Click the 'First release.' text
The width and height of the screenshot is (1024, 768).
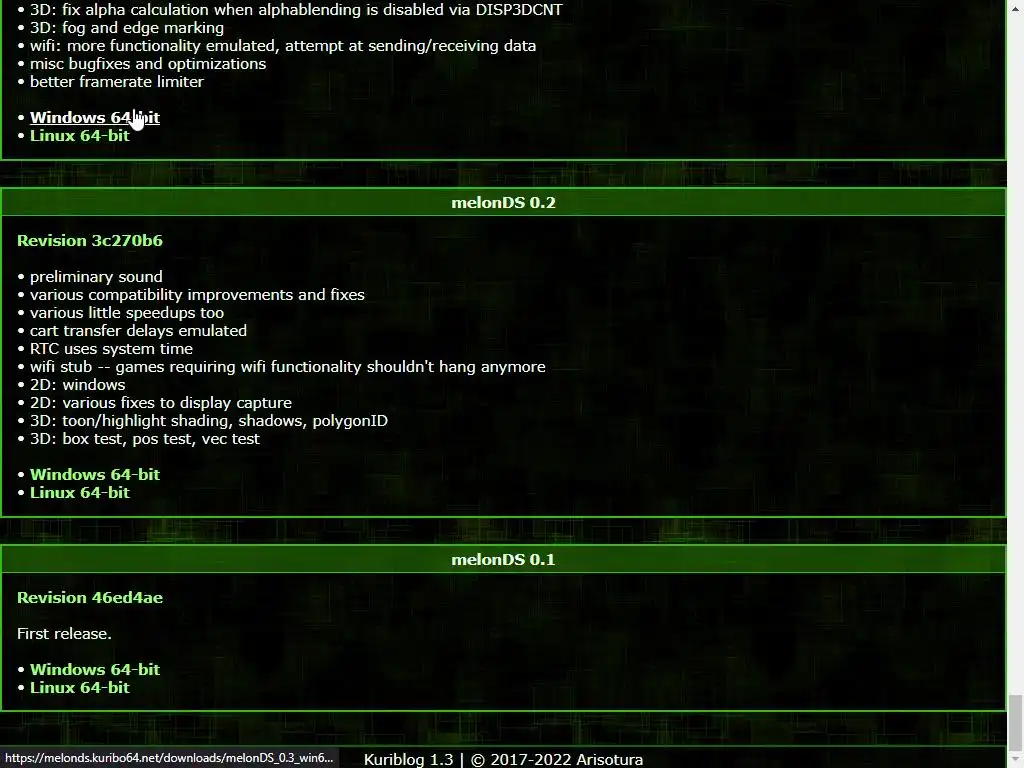tap(64, 633)
